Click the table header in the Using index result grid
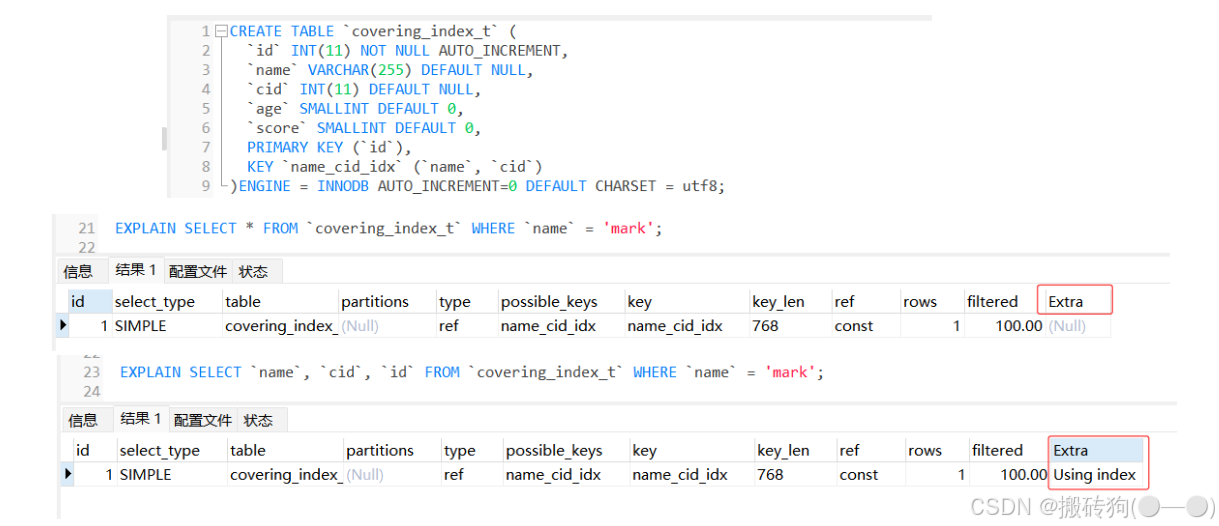1219x526 pixels. 284,450
